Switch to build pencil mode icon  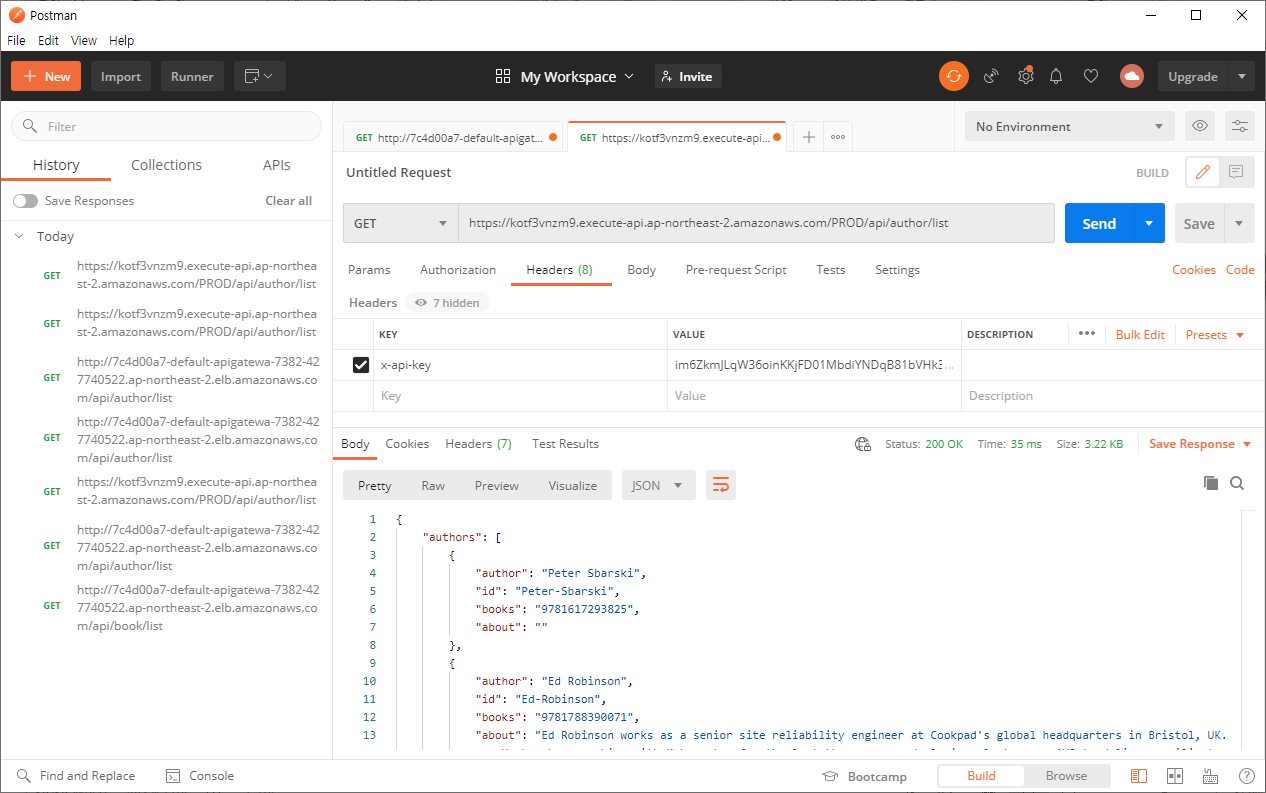coord(1203,172)
